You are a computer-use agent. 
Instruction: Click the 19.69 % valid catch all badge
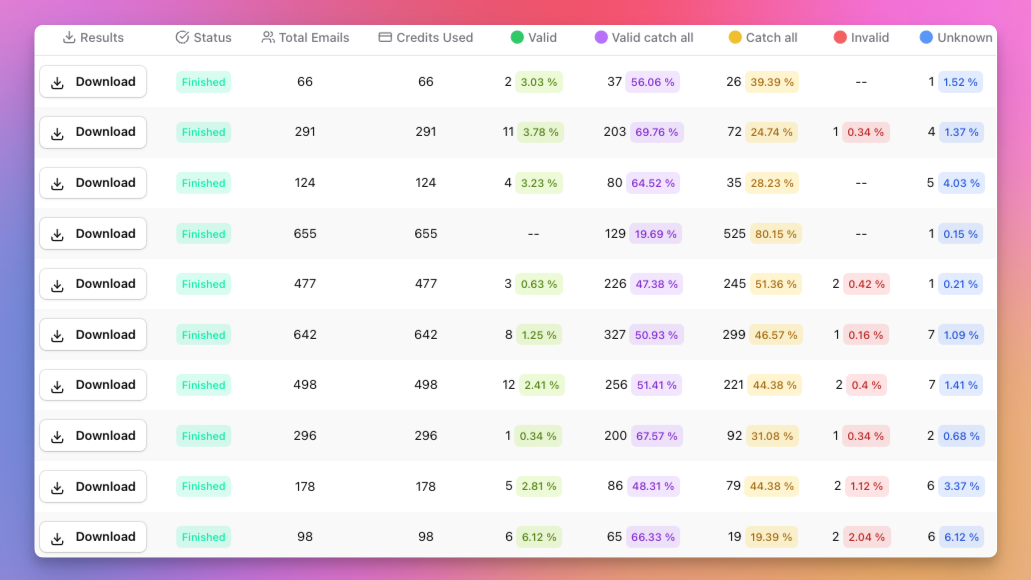(x=655, y=234)
